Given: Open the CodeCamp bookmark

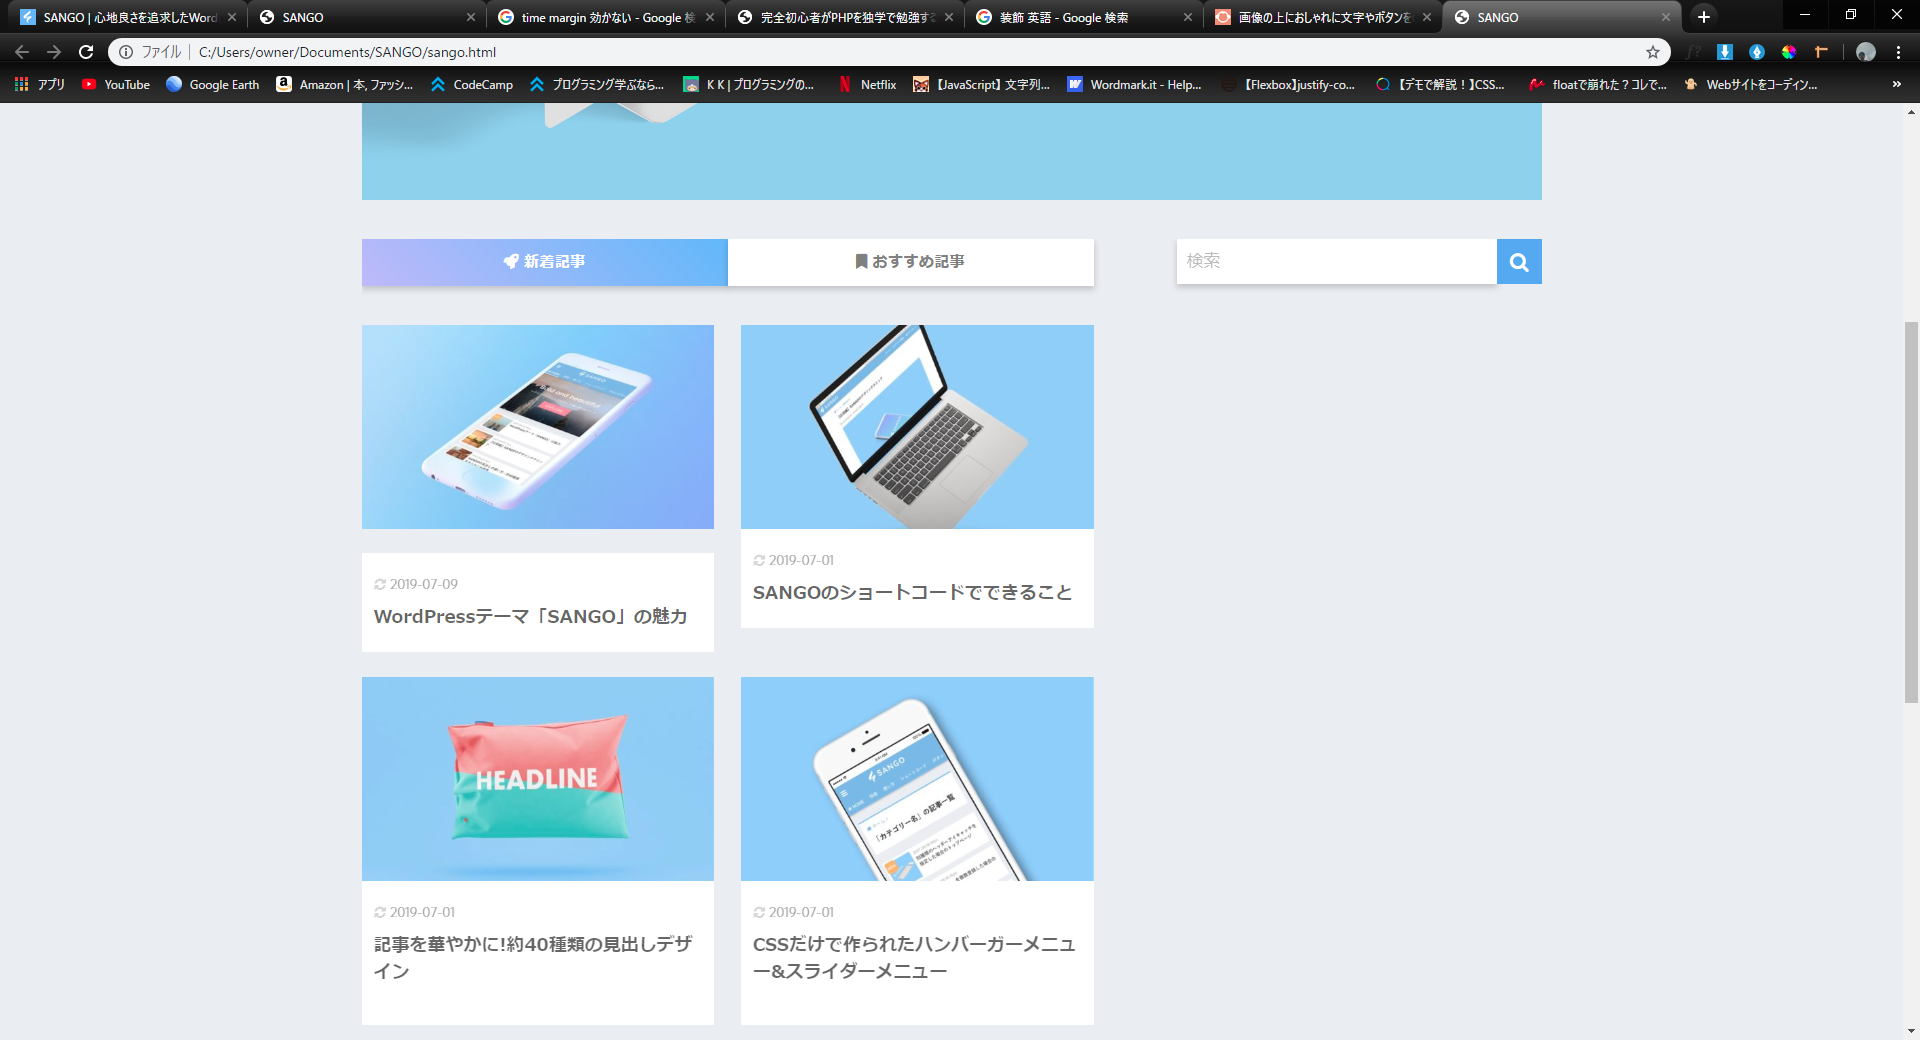Looking at the screenshot, I should pos(471,85).
